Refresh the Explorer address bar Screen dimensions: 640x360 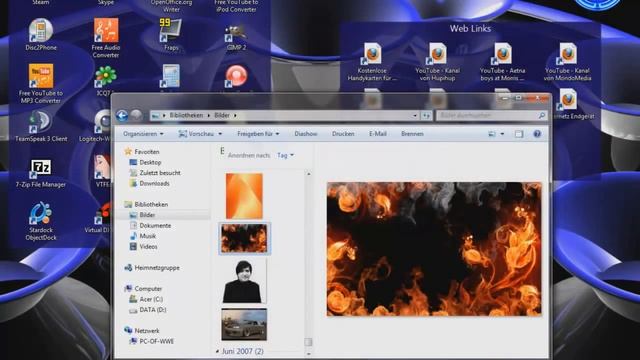tap(426, 116)
